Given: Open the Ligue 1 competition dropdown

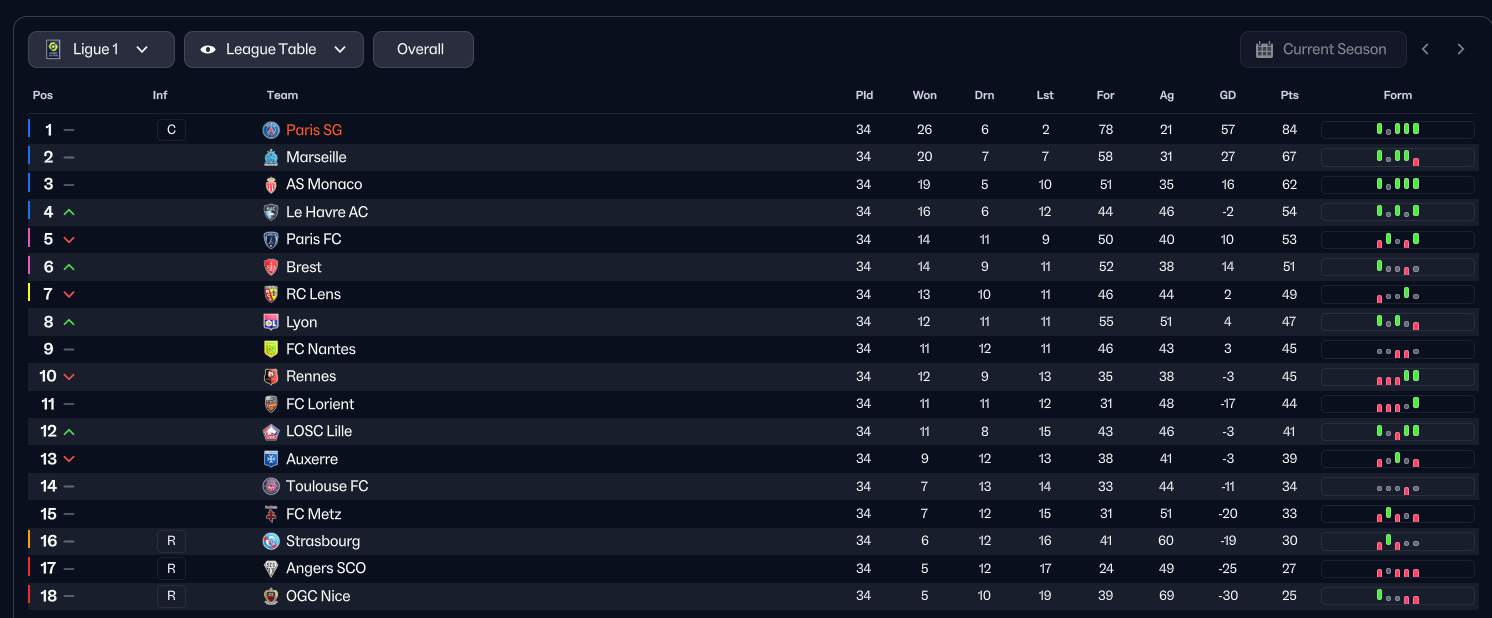Looking at the screenshot, I should 101,49.
